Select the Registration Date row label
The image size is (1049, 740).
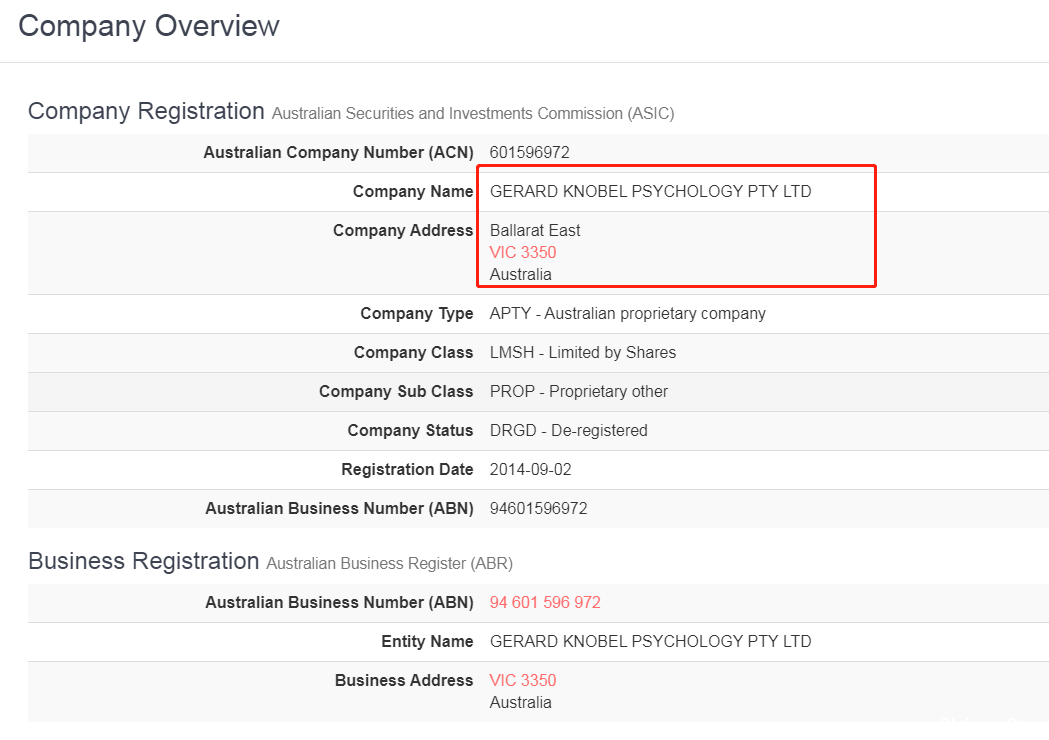click(x=407, y=470)
